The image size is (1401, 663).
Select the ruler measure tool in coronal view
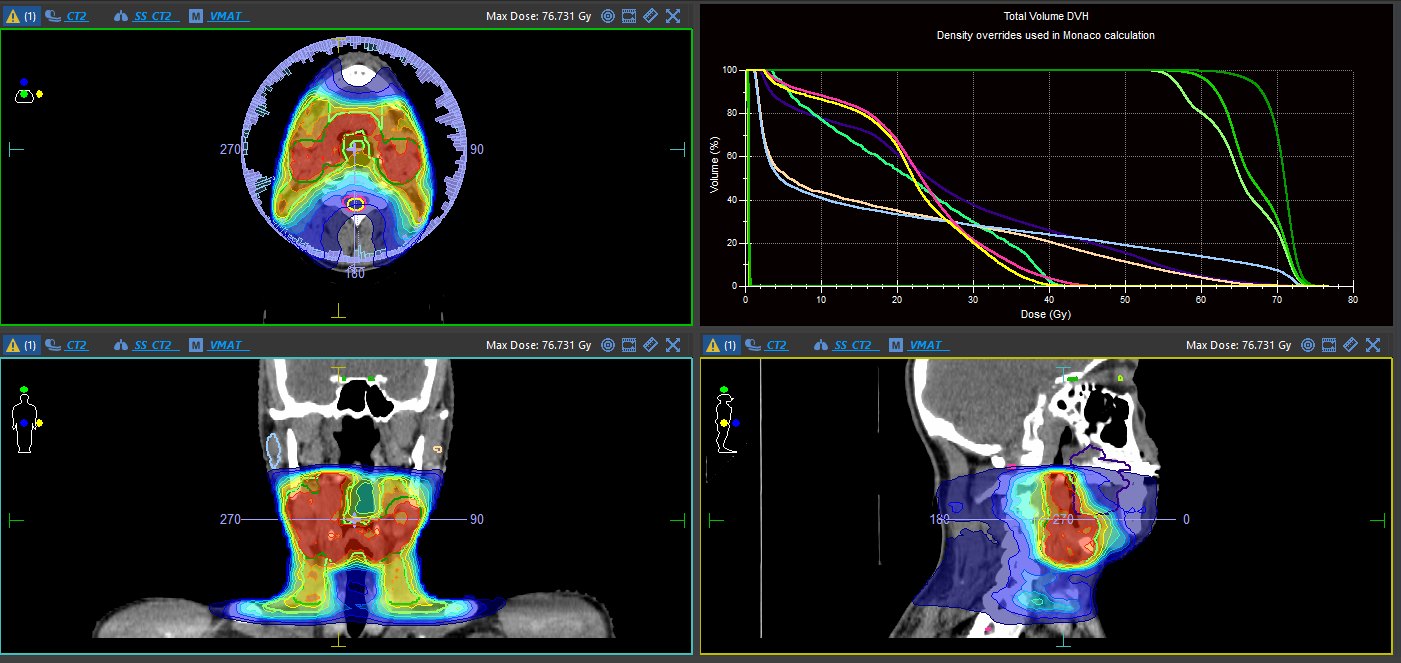tap(650, 345)
